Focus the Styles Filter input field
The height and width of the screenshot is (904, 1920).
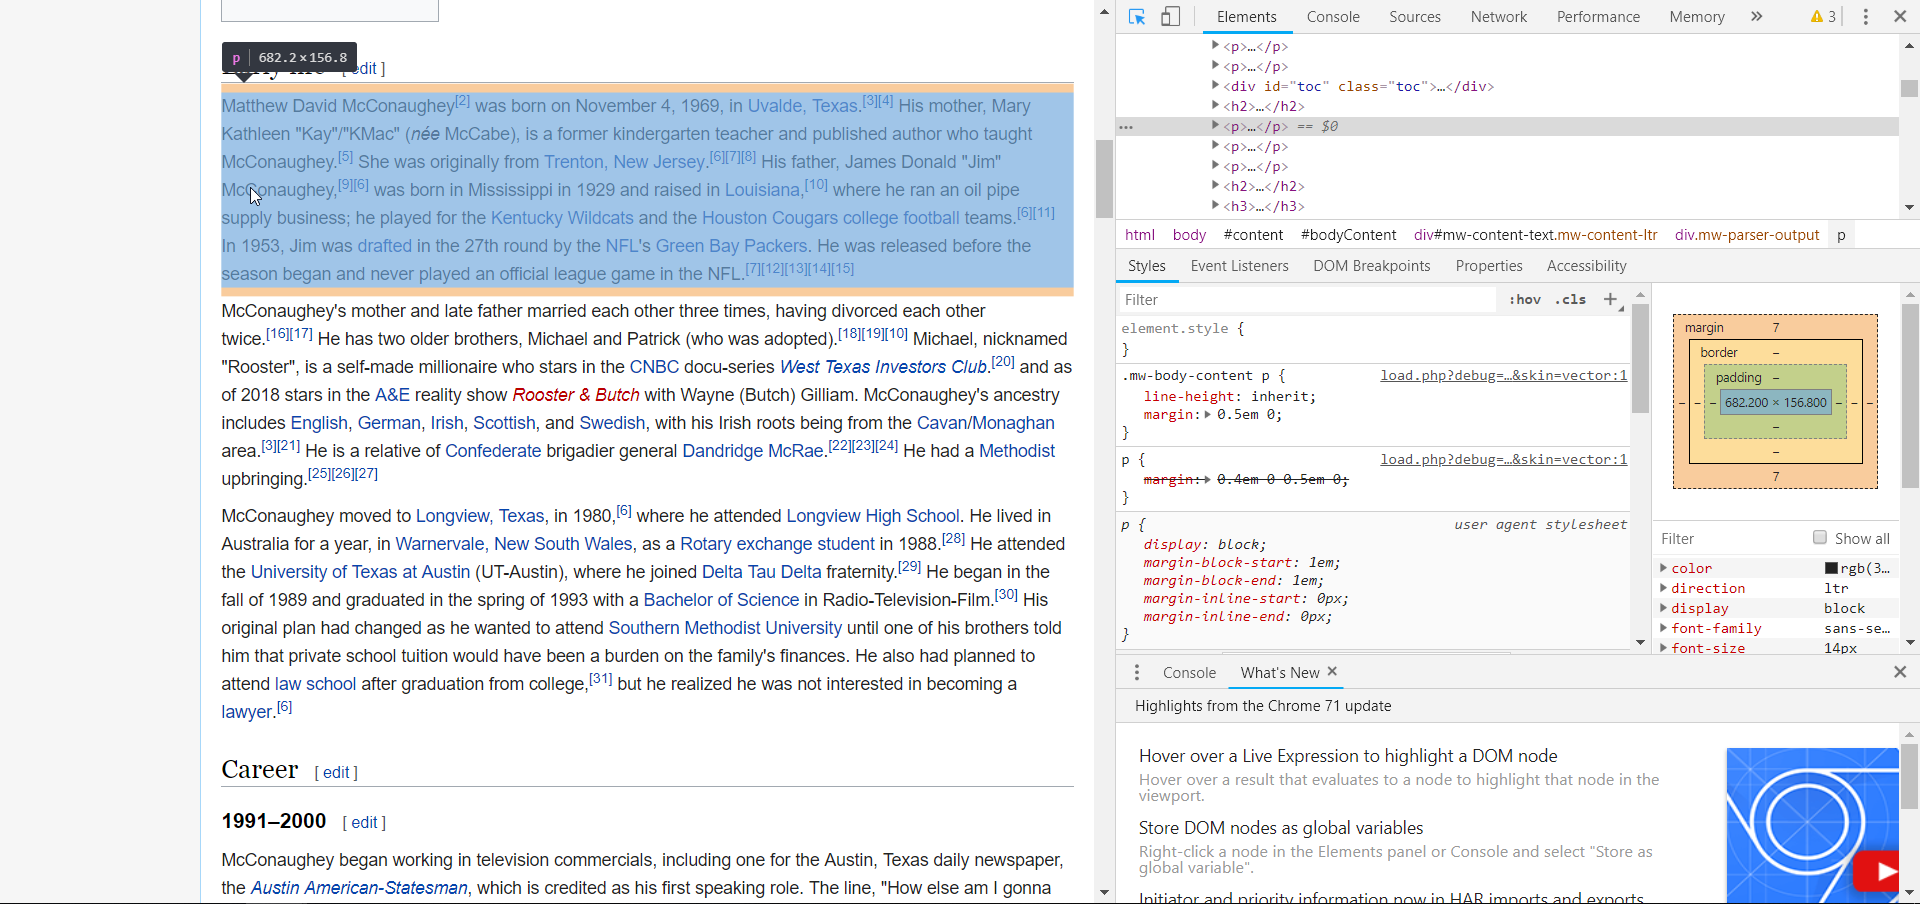point(1305,299)
